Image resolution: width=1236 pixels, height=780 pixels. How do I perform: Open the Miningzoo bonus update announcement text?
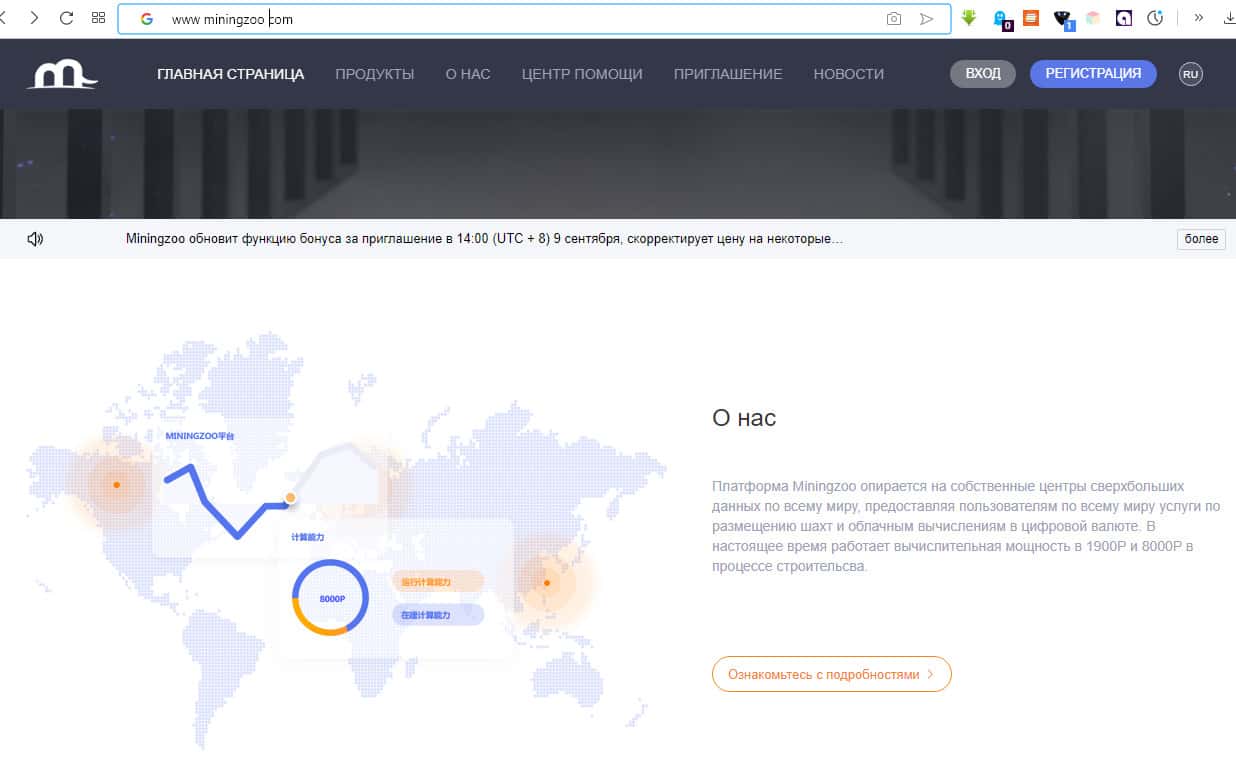484,239
